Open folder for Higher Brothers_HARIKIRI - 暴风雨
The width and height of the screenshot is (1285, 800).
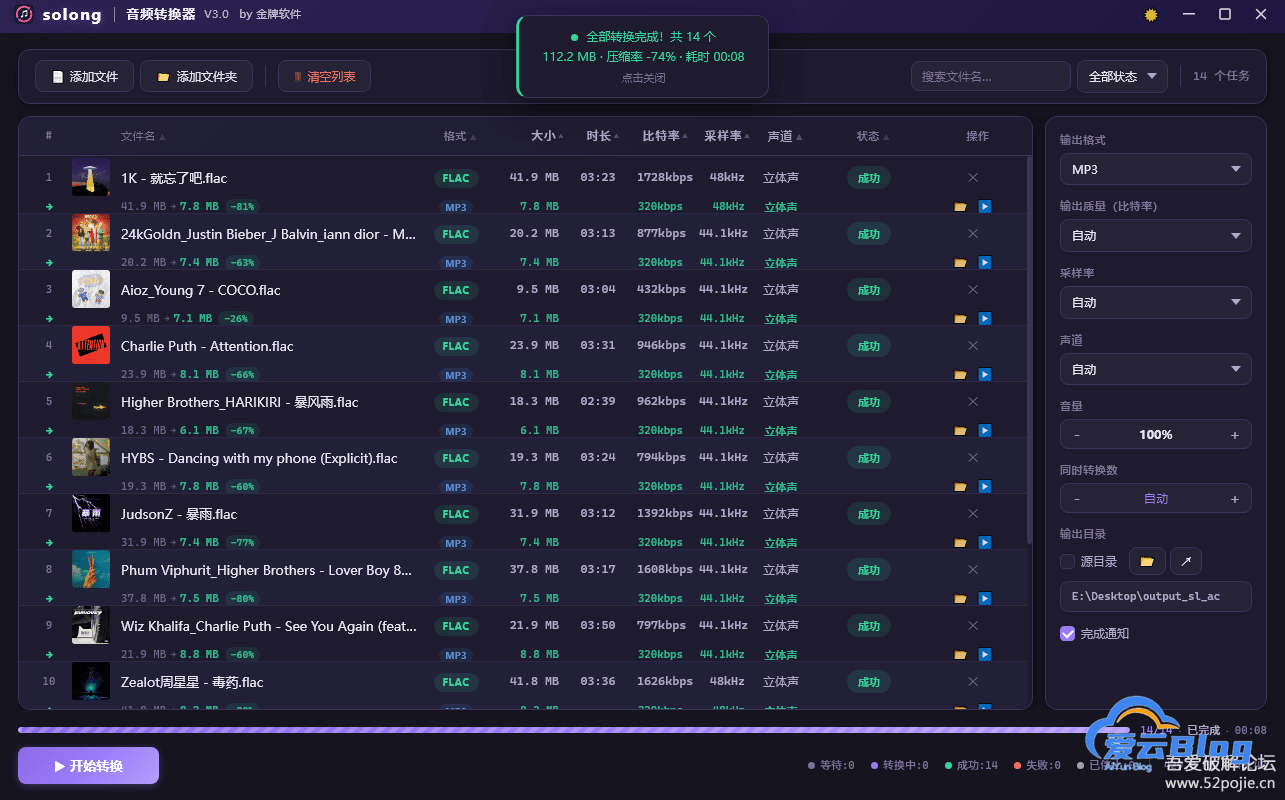point(960,431)
